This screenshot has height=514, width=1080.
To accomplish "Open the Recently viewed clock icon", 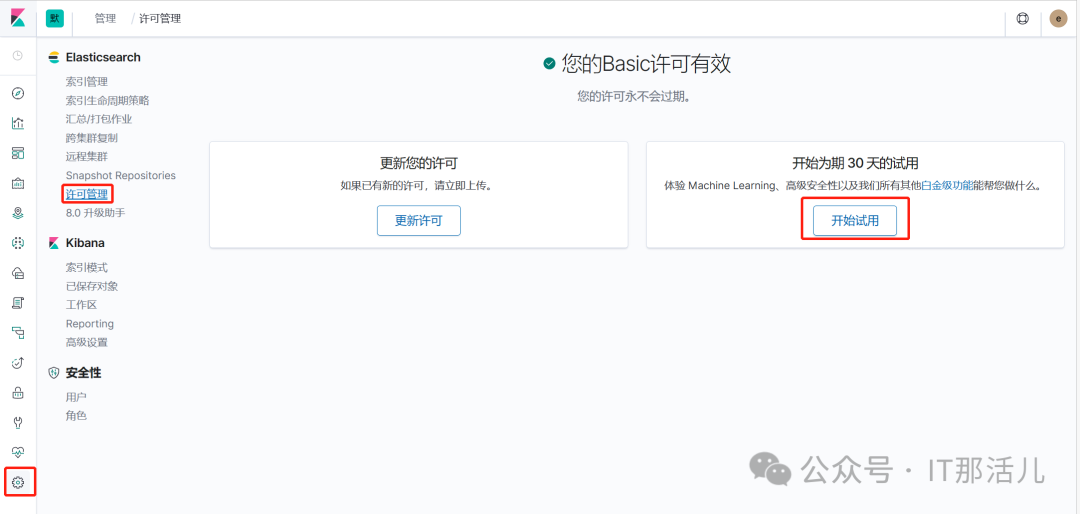I will [18, 56].
